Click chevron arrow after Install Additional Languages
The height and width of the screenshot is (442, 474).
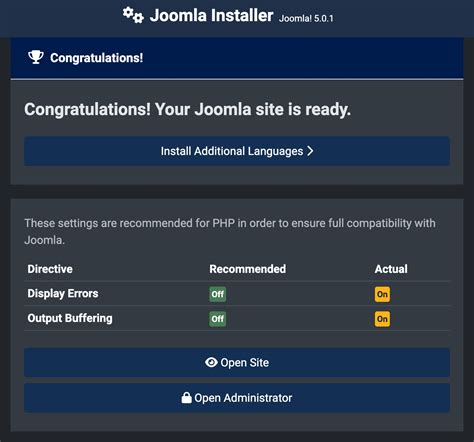[310, 151]
